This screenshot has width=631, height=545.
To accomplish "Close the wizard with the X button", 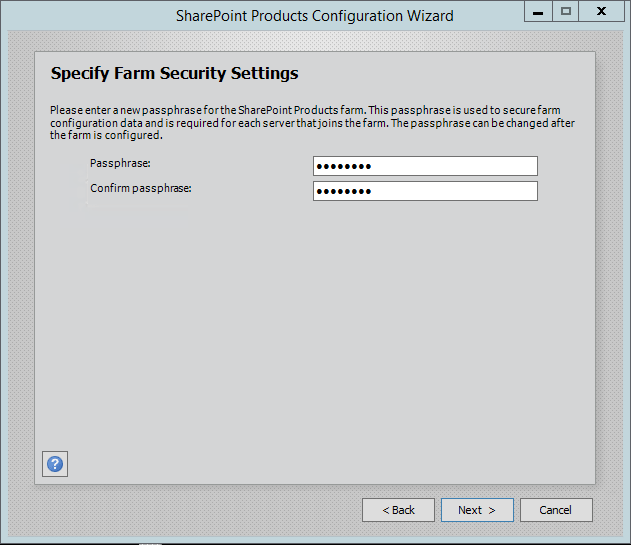I will click(x=601, y=12).
